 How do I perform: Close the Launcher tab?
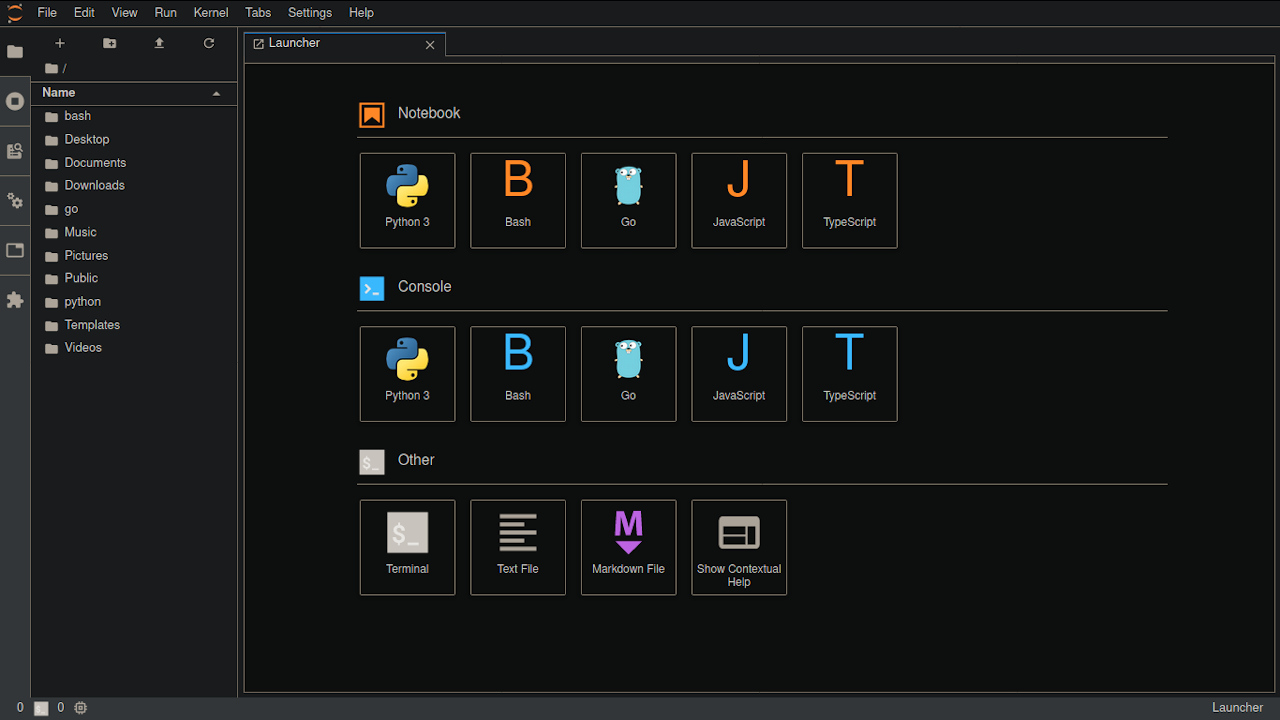point(430,45)
